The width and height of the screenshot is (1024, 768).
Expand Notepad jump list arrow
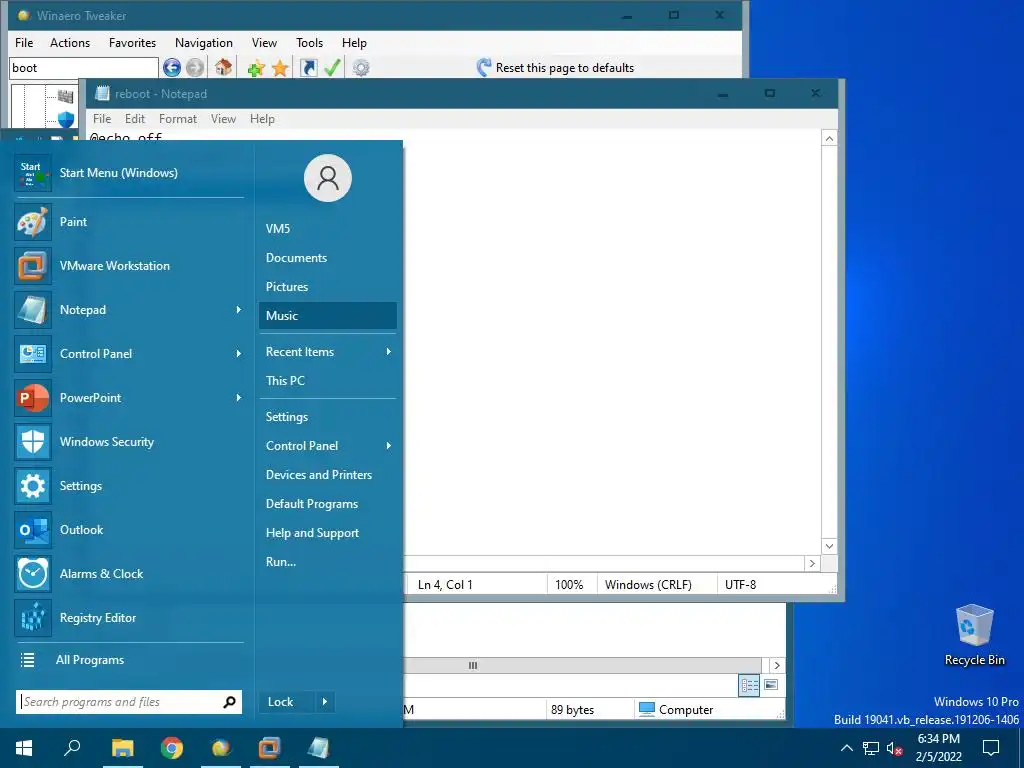pos(238,310)
